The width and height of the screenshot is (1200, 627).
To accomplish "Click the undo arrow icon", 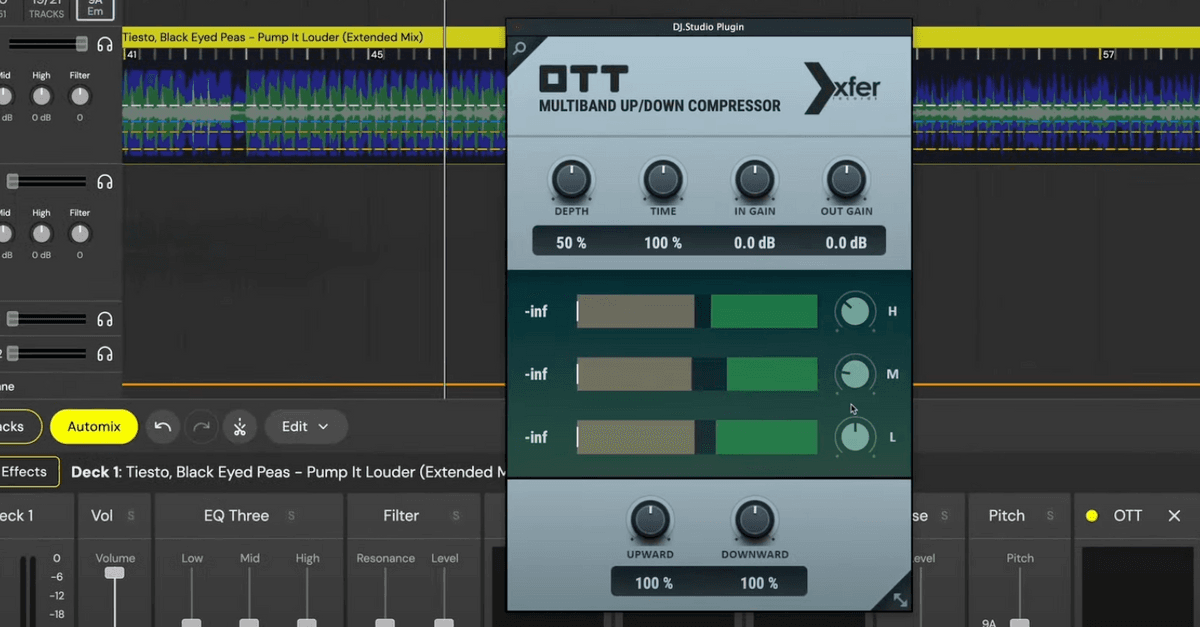I will point(162,426).
